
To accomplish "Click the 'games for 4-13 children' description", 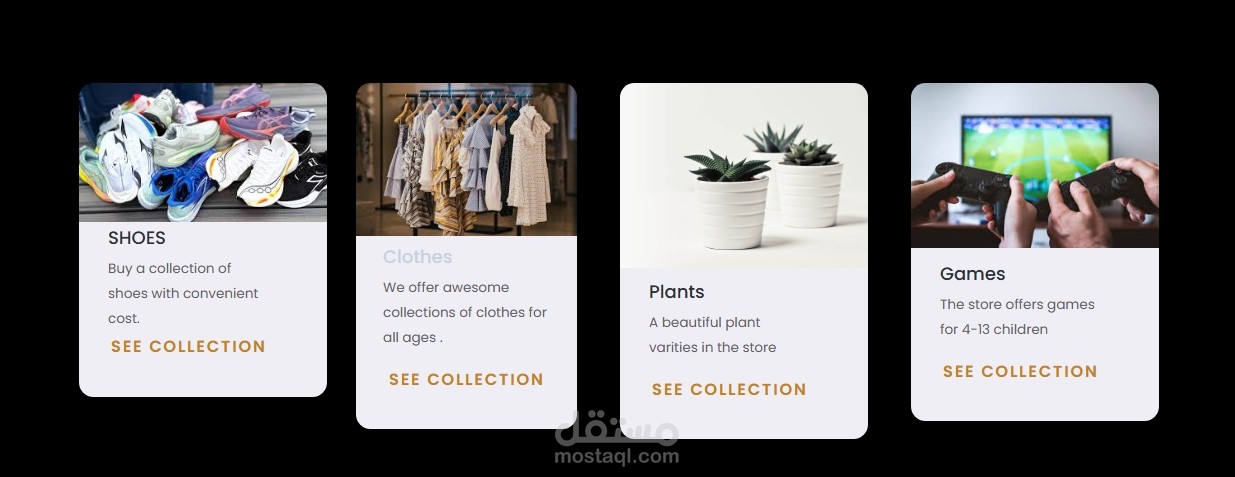I will [1017, 317].
